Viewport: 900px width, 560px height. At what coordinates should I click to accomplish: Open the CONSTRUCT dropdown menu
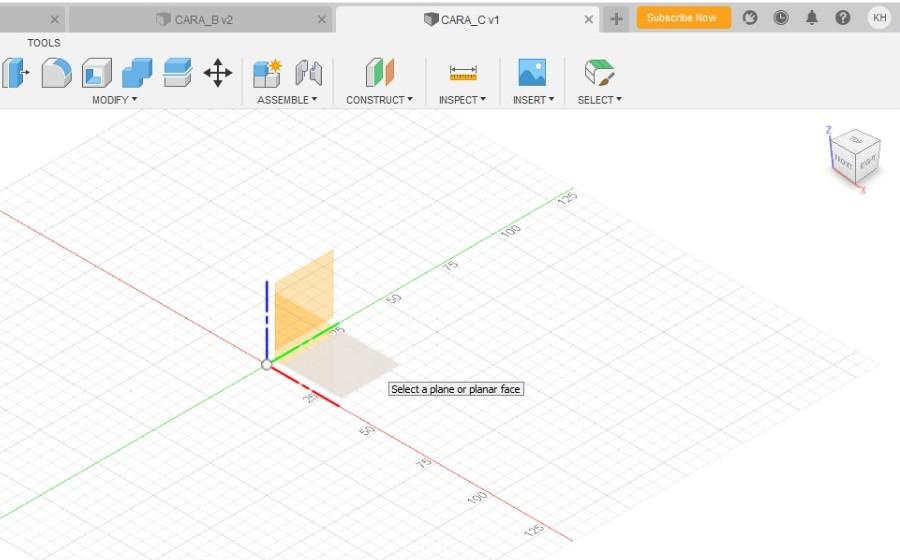point(379,99)
